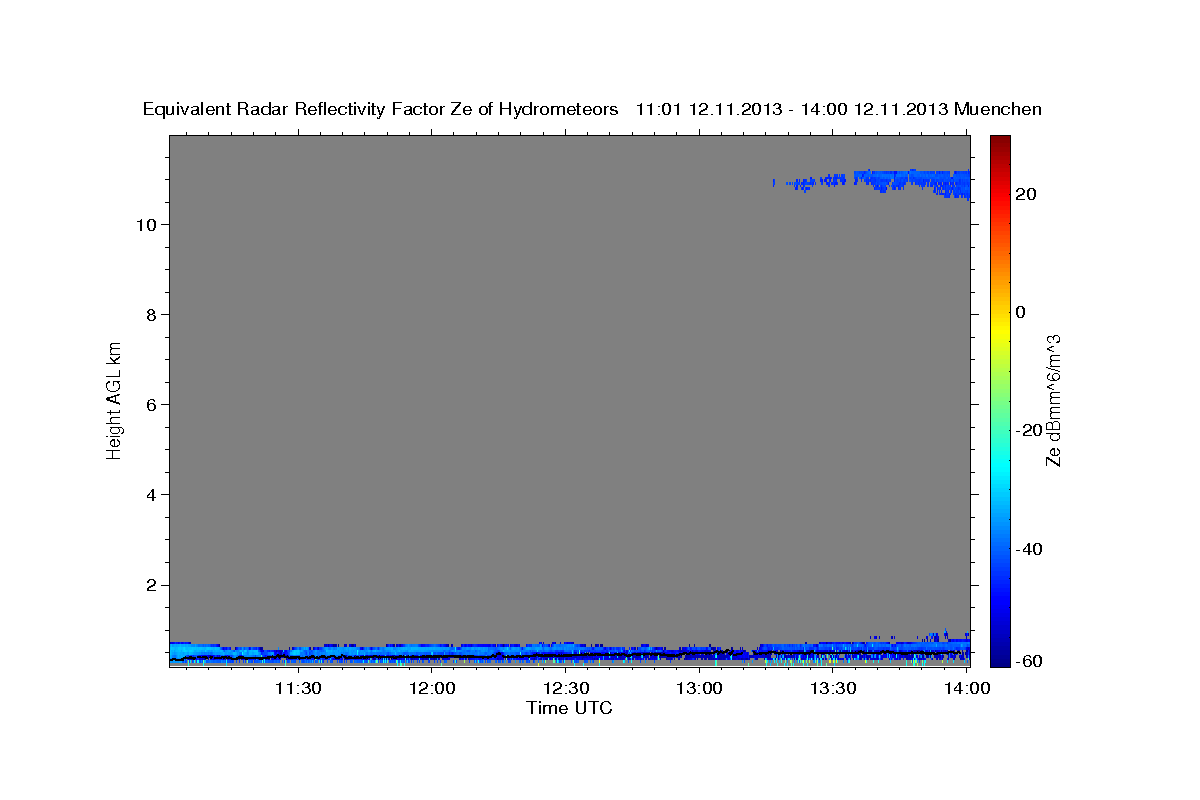The height and width of the screenshot is (800, 1200).
Task: Click the colorbar label 20
Action: click(x=1026, y=194)
